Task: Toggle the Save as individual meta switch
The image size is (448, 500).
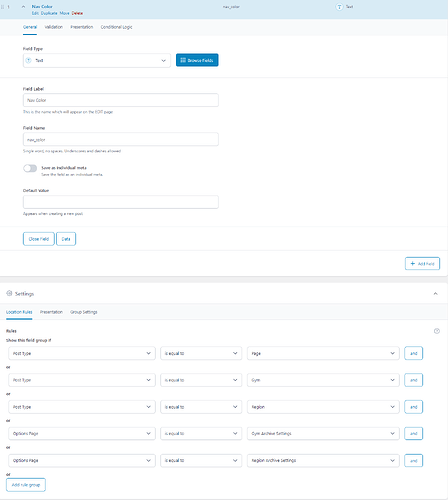Action: [x=30, y=168]
